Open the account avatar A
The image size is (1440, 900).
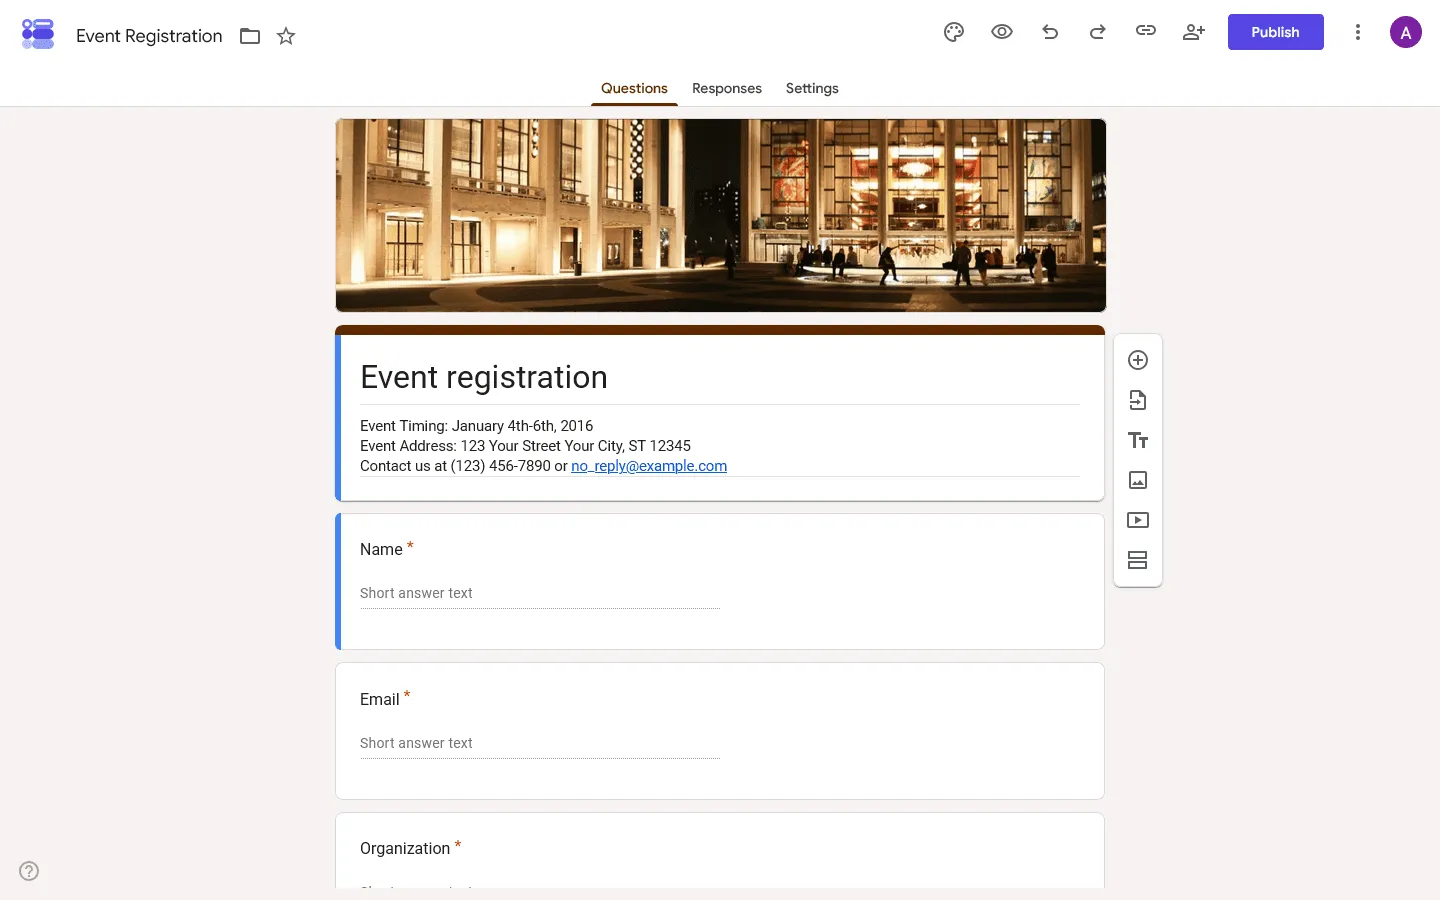tap(1406, 32)
